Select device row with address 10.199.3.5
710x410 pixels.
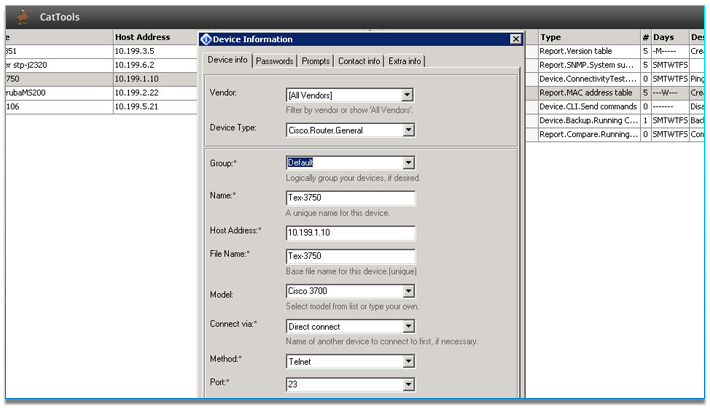[101, 51]
